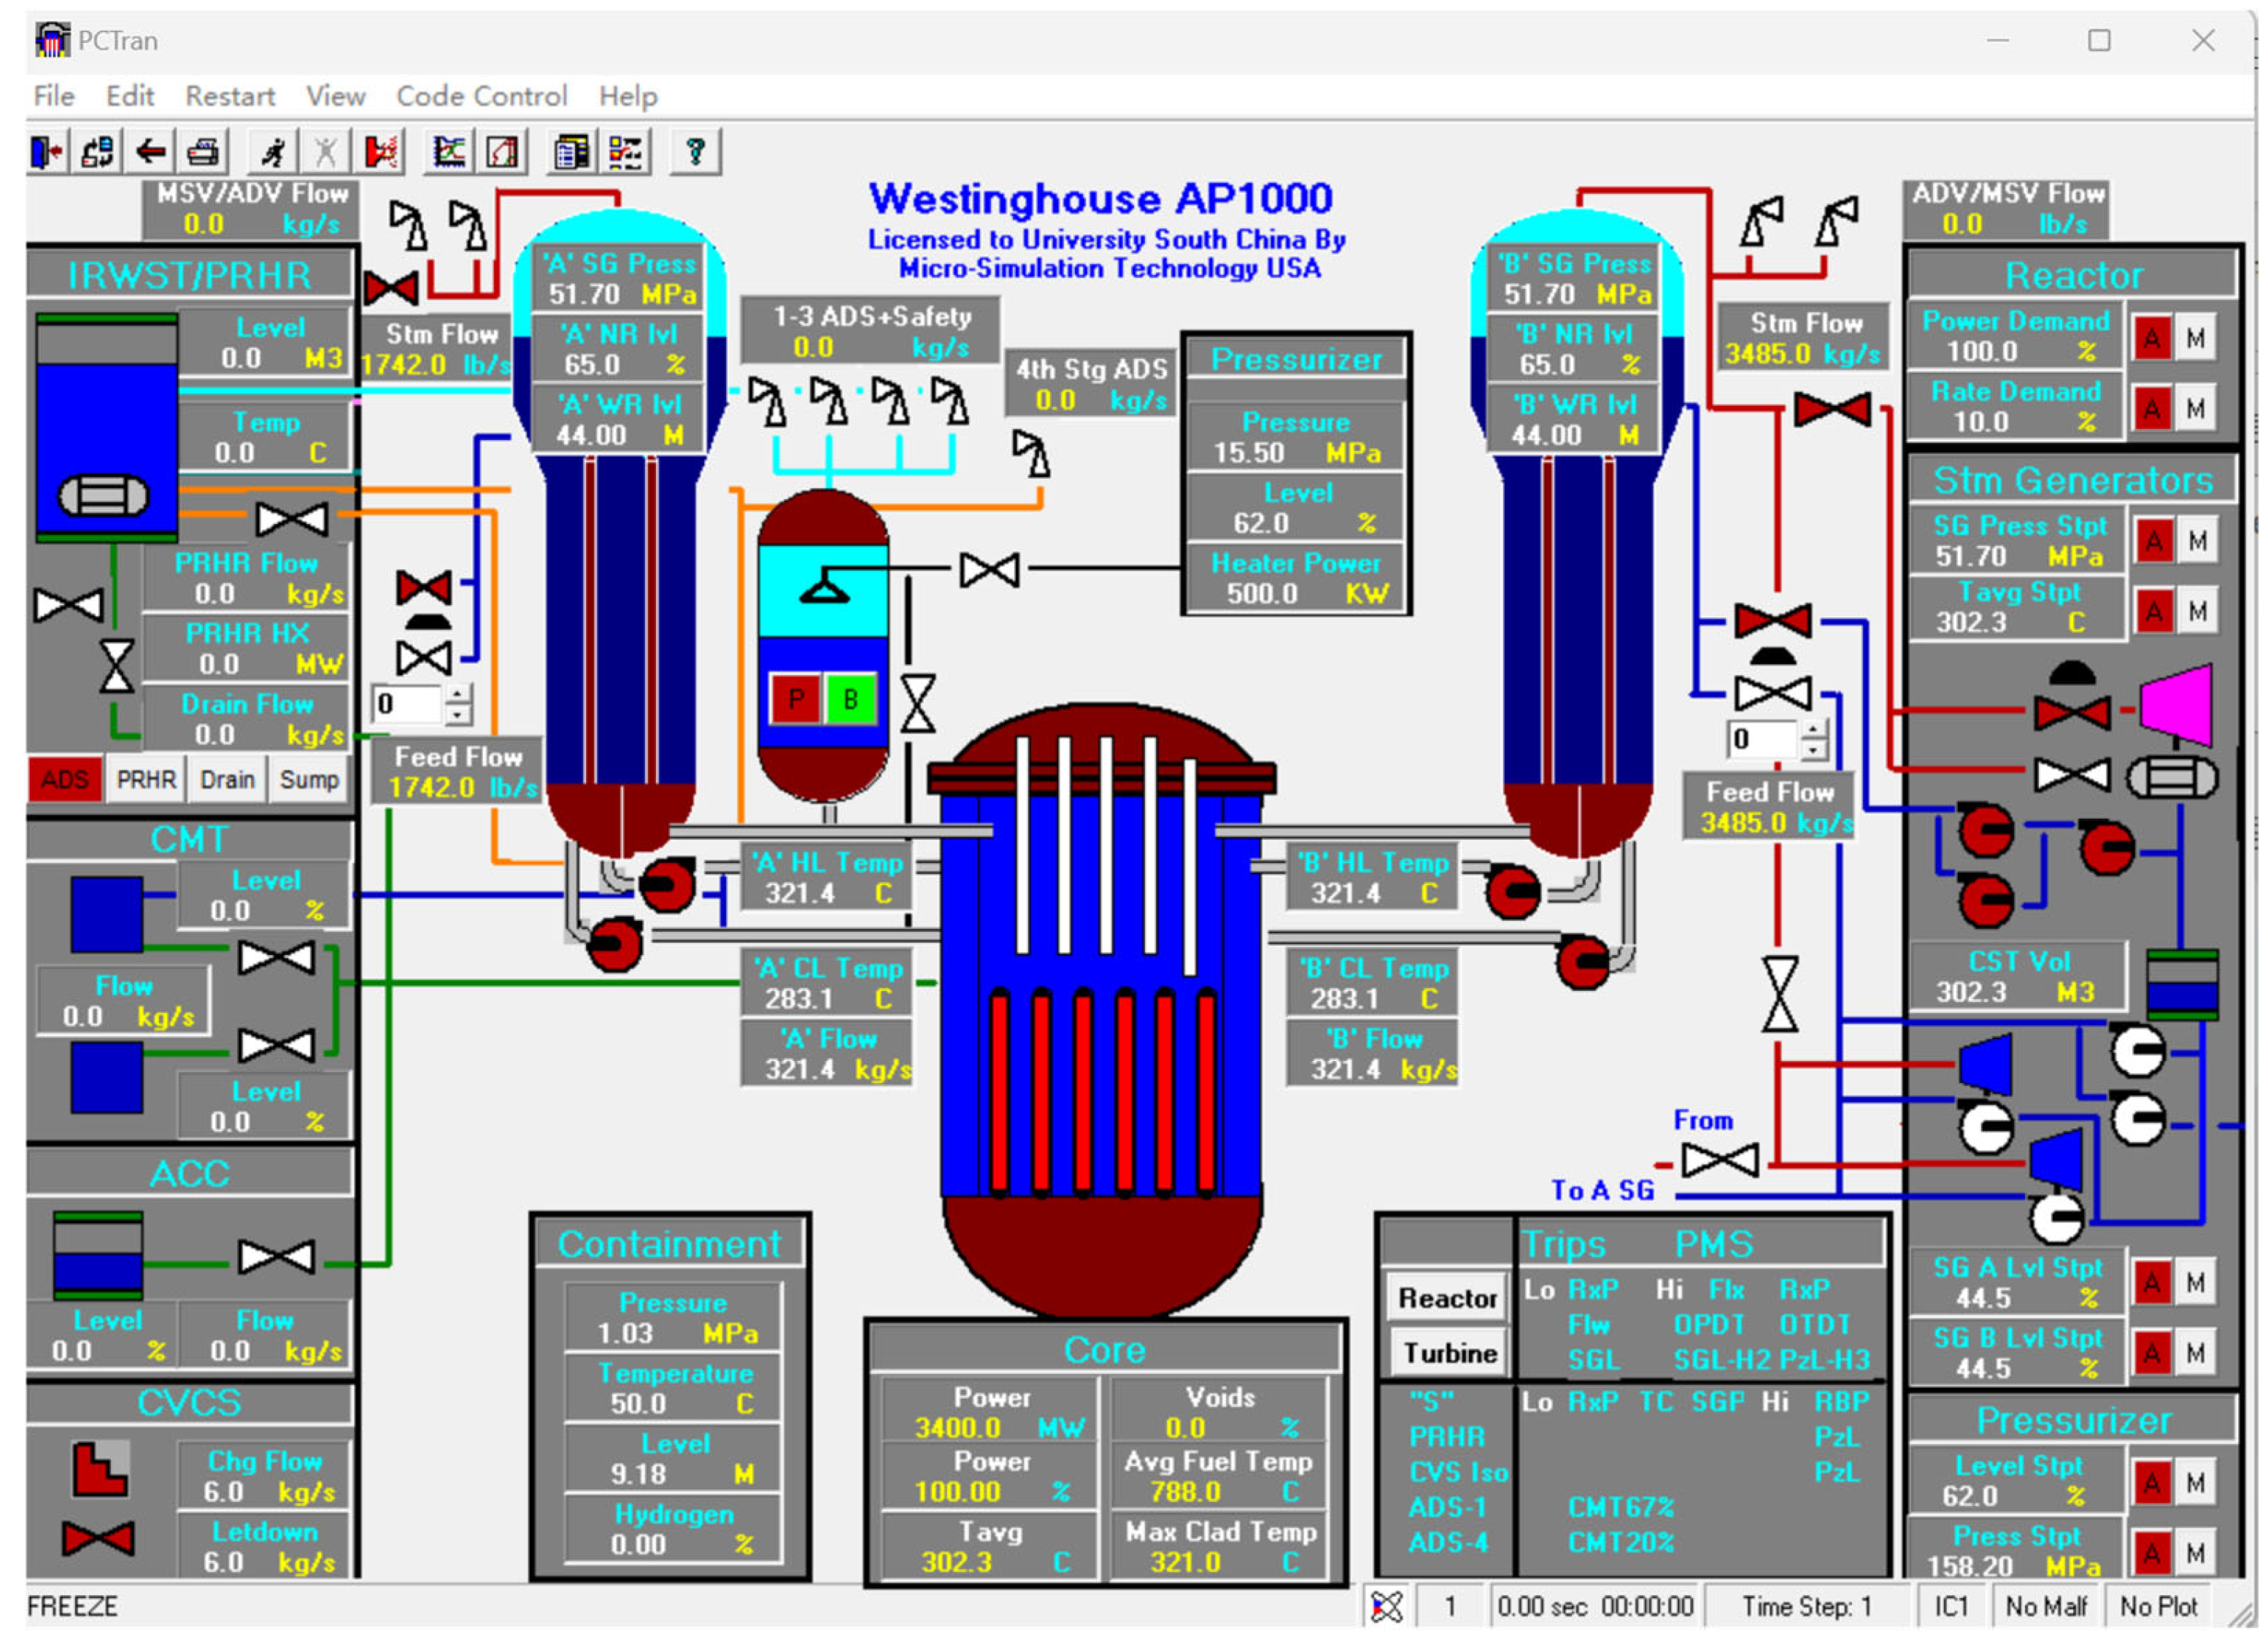This screenshot has width=2268, height=1647.
Task: Click the red back arrow toolbar icon
Action: [x=151, y=152]
